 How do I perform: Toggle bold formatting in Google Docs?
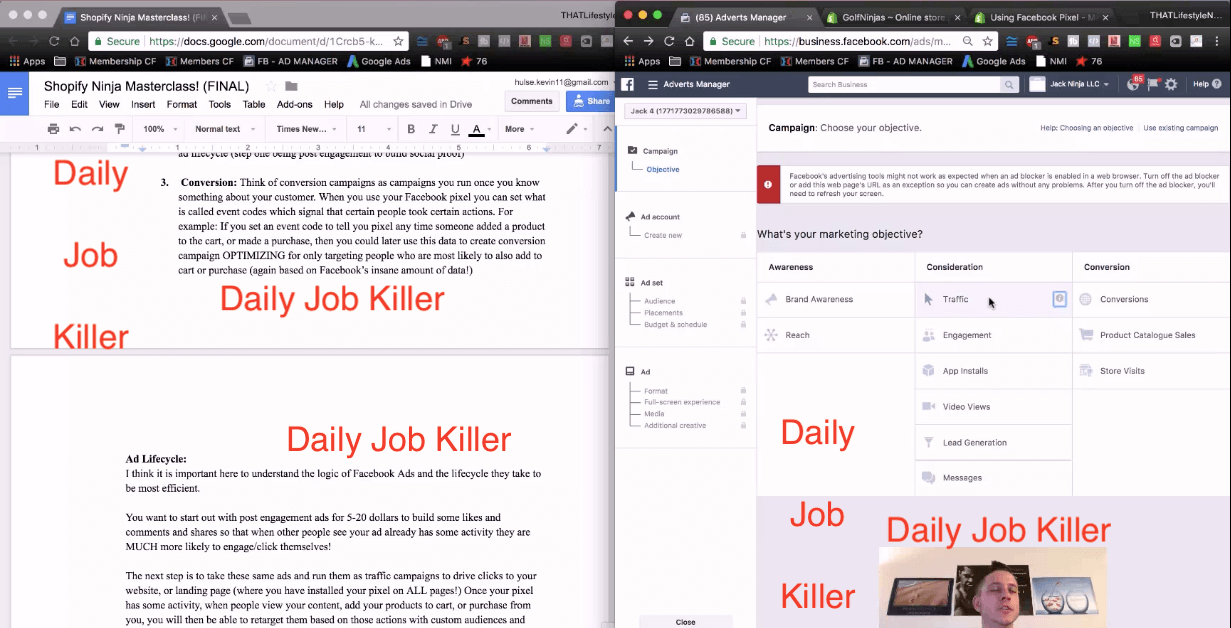coord(410,129)
